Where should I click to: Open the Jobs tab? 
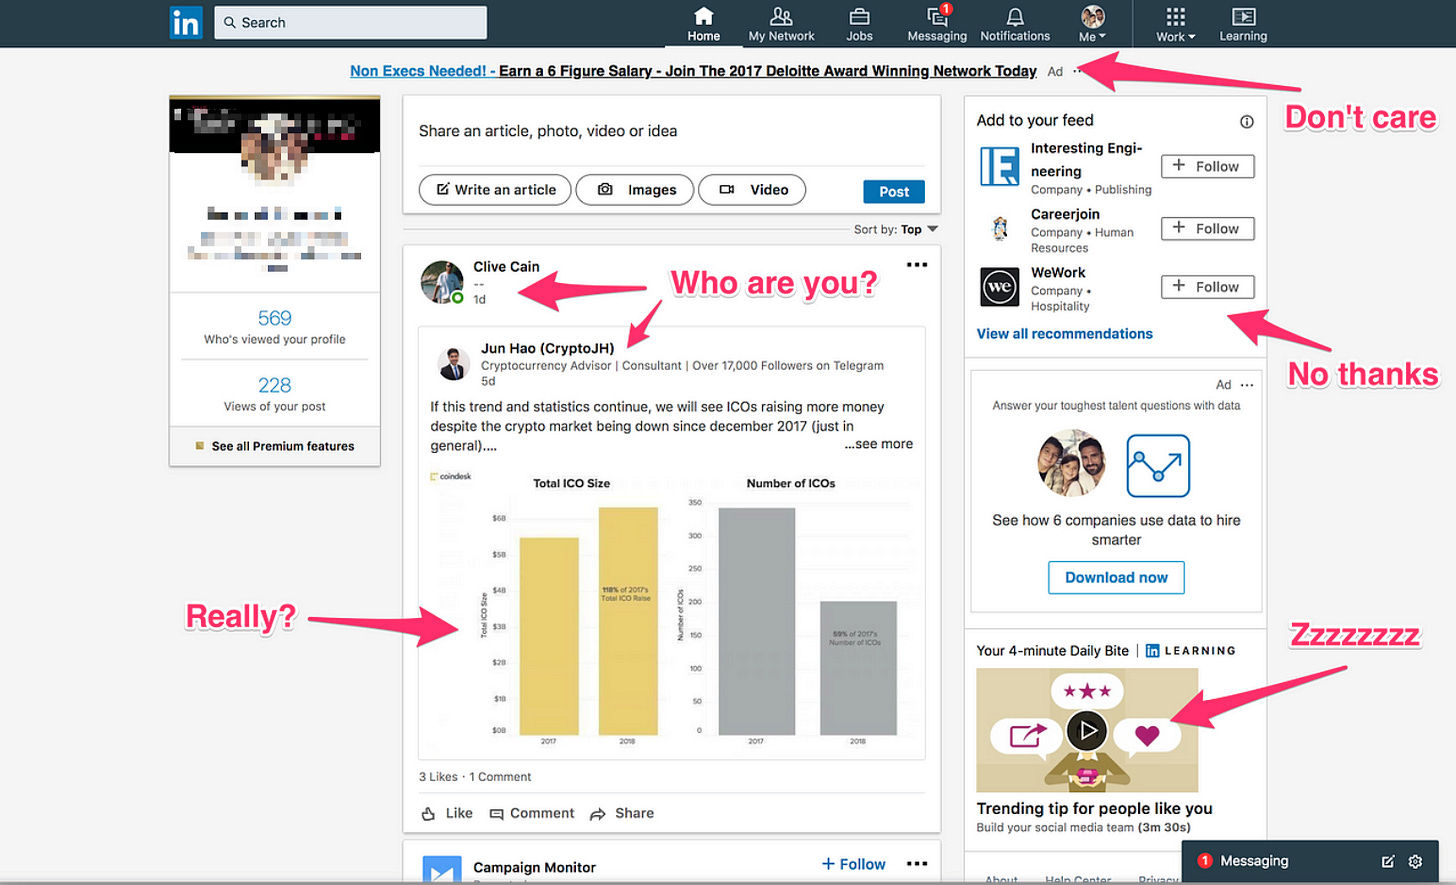859,24
